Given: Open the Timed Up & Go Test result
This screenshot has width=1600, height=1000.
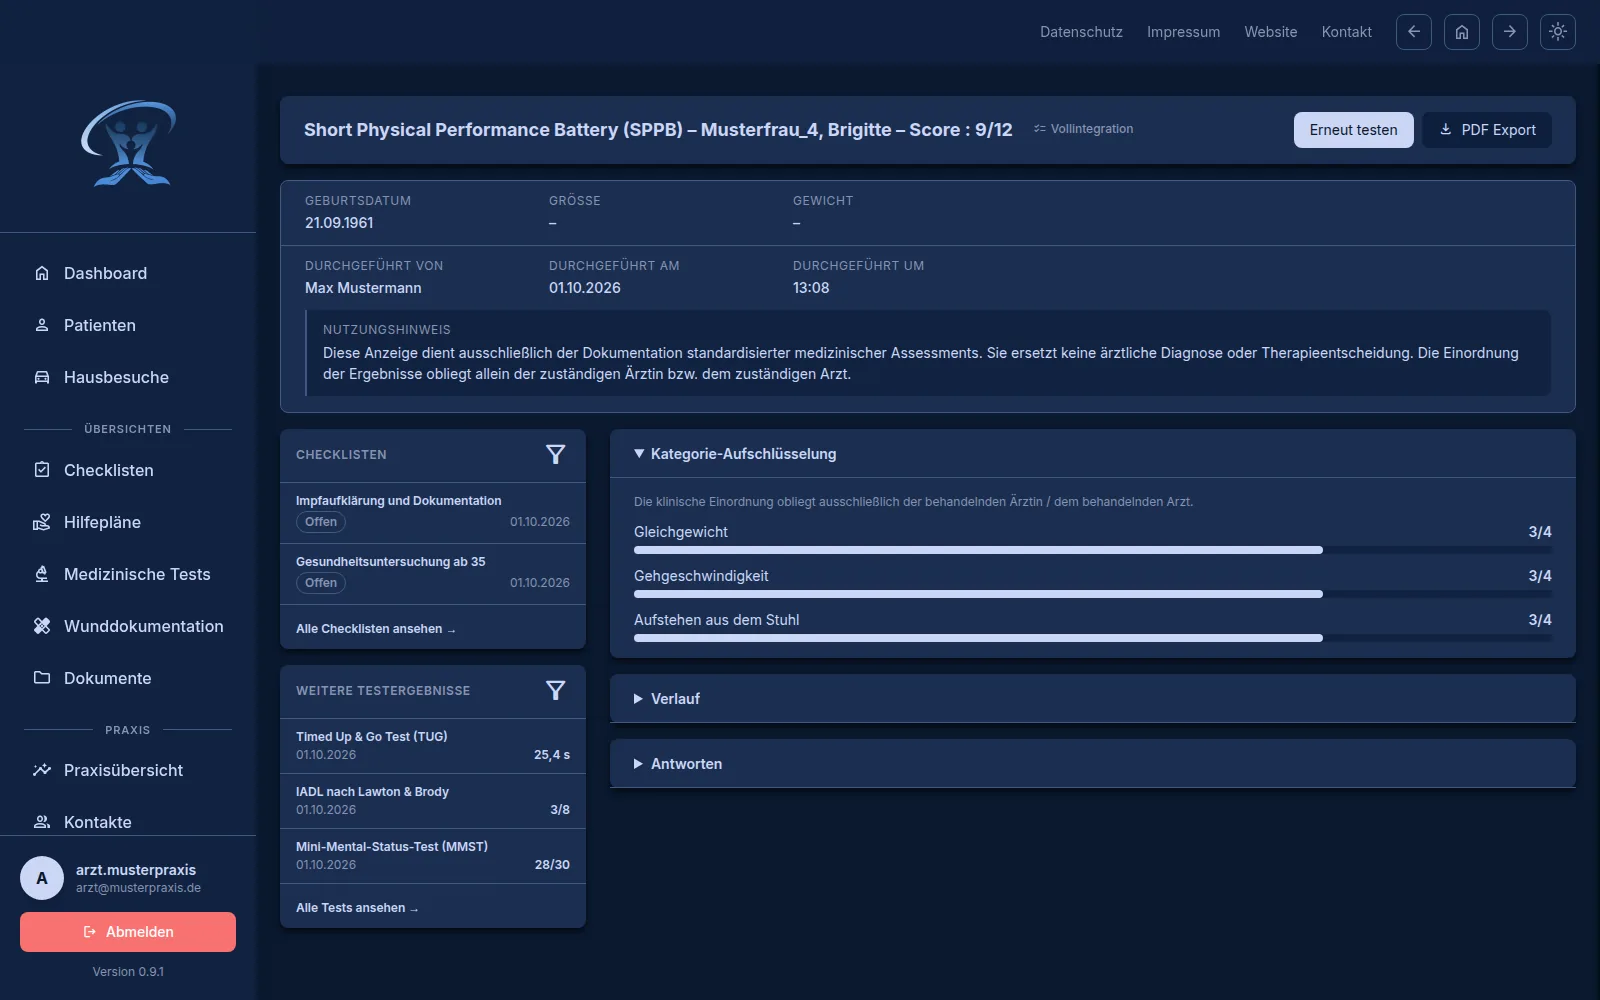Looking at the screenshot, I should click(433, 746).
